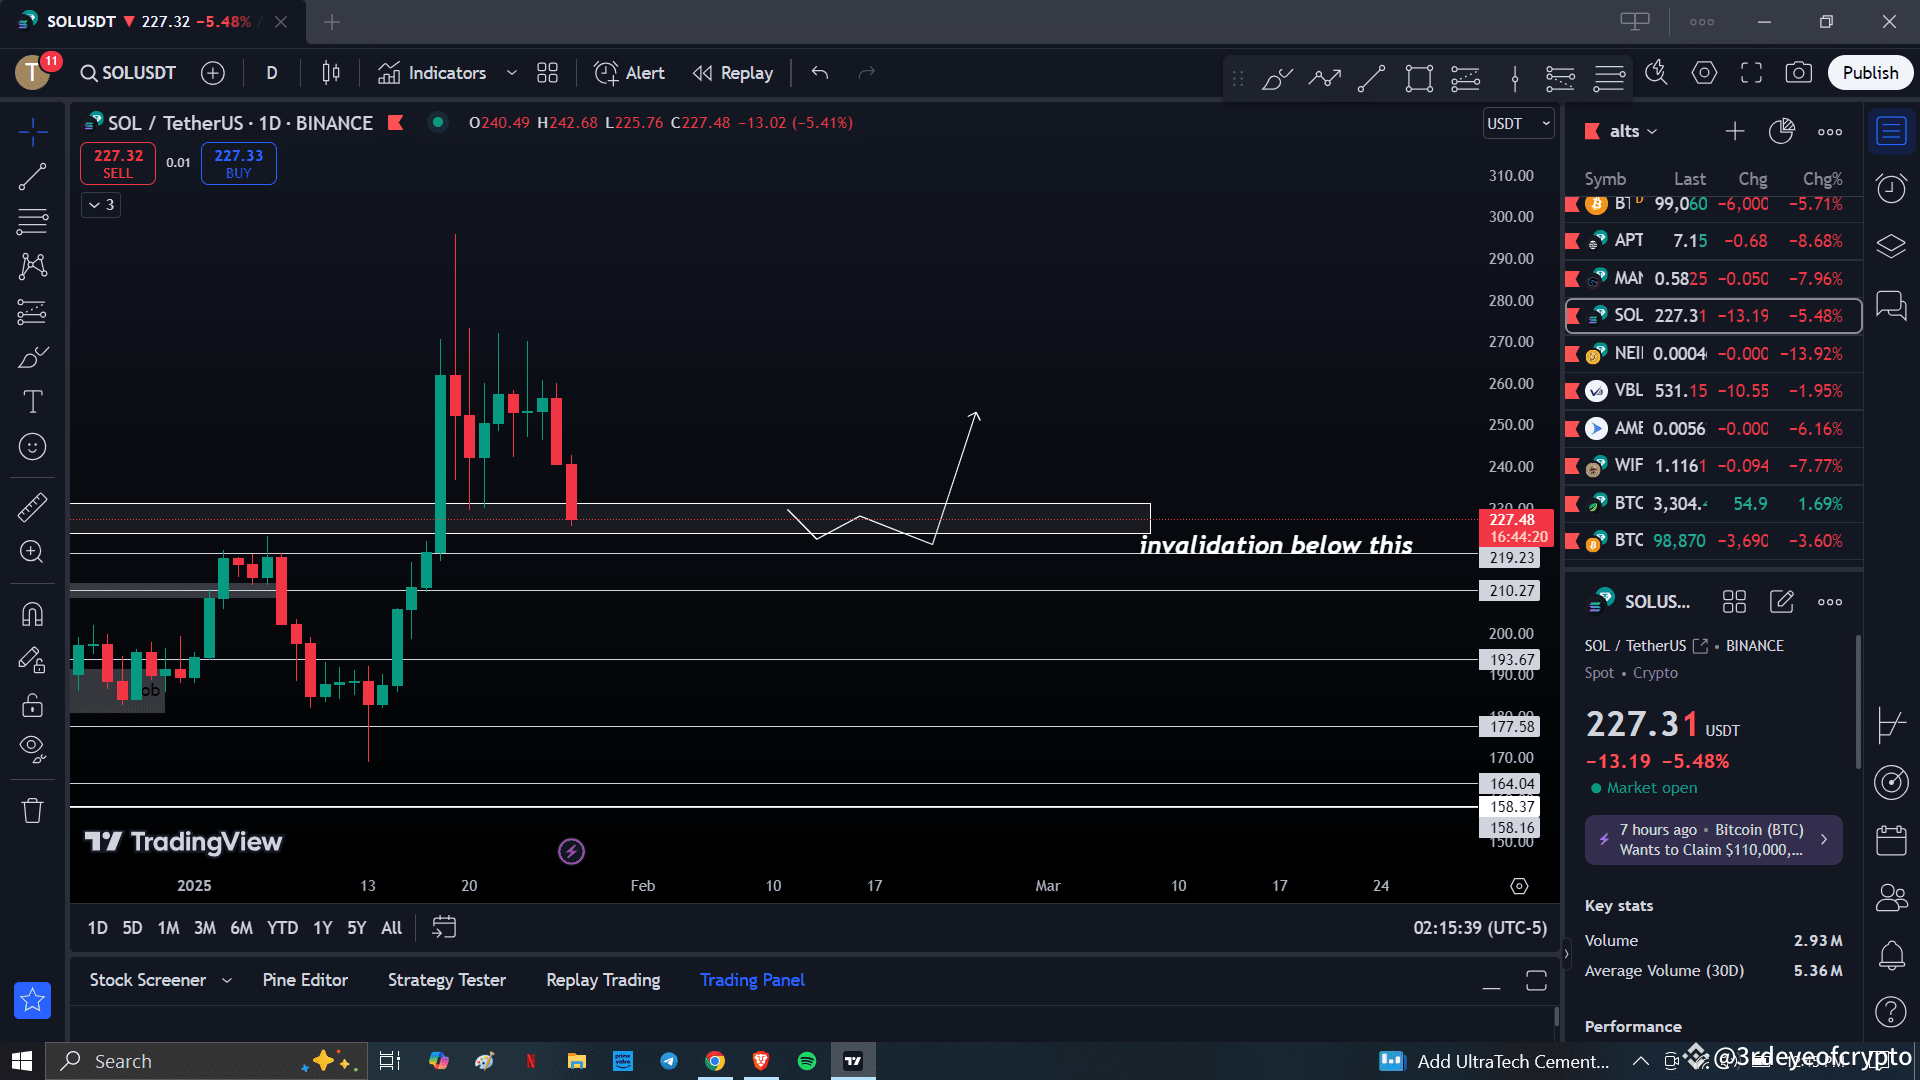The width and height of the screenshot is (1920, 1080).
Task: Collapse the layers expander showing 3
Action: click(x=100, y=204)
